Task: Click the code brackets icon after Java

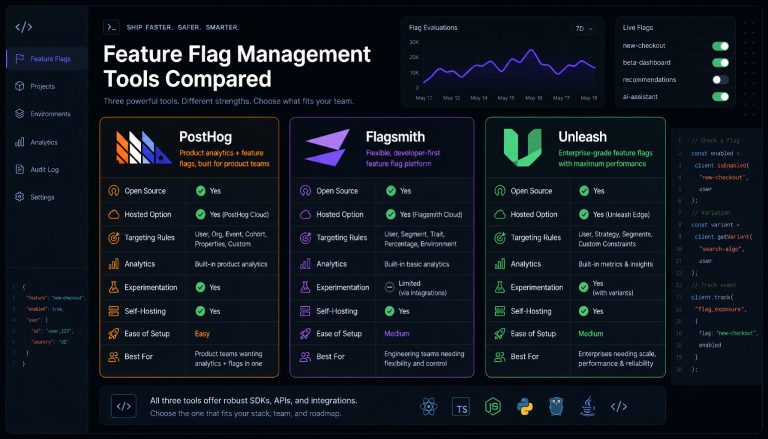Action: coord(619,406)
